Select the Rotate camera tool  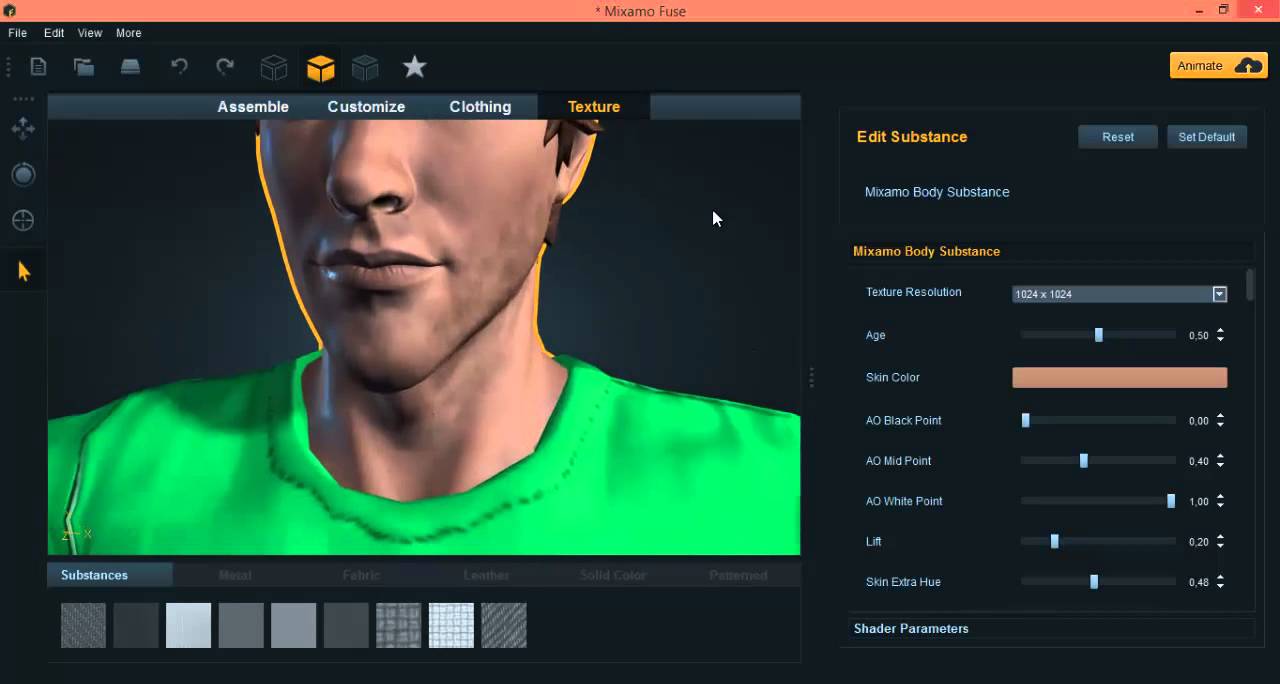pyautogui.click(x=23, y=175)
